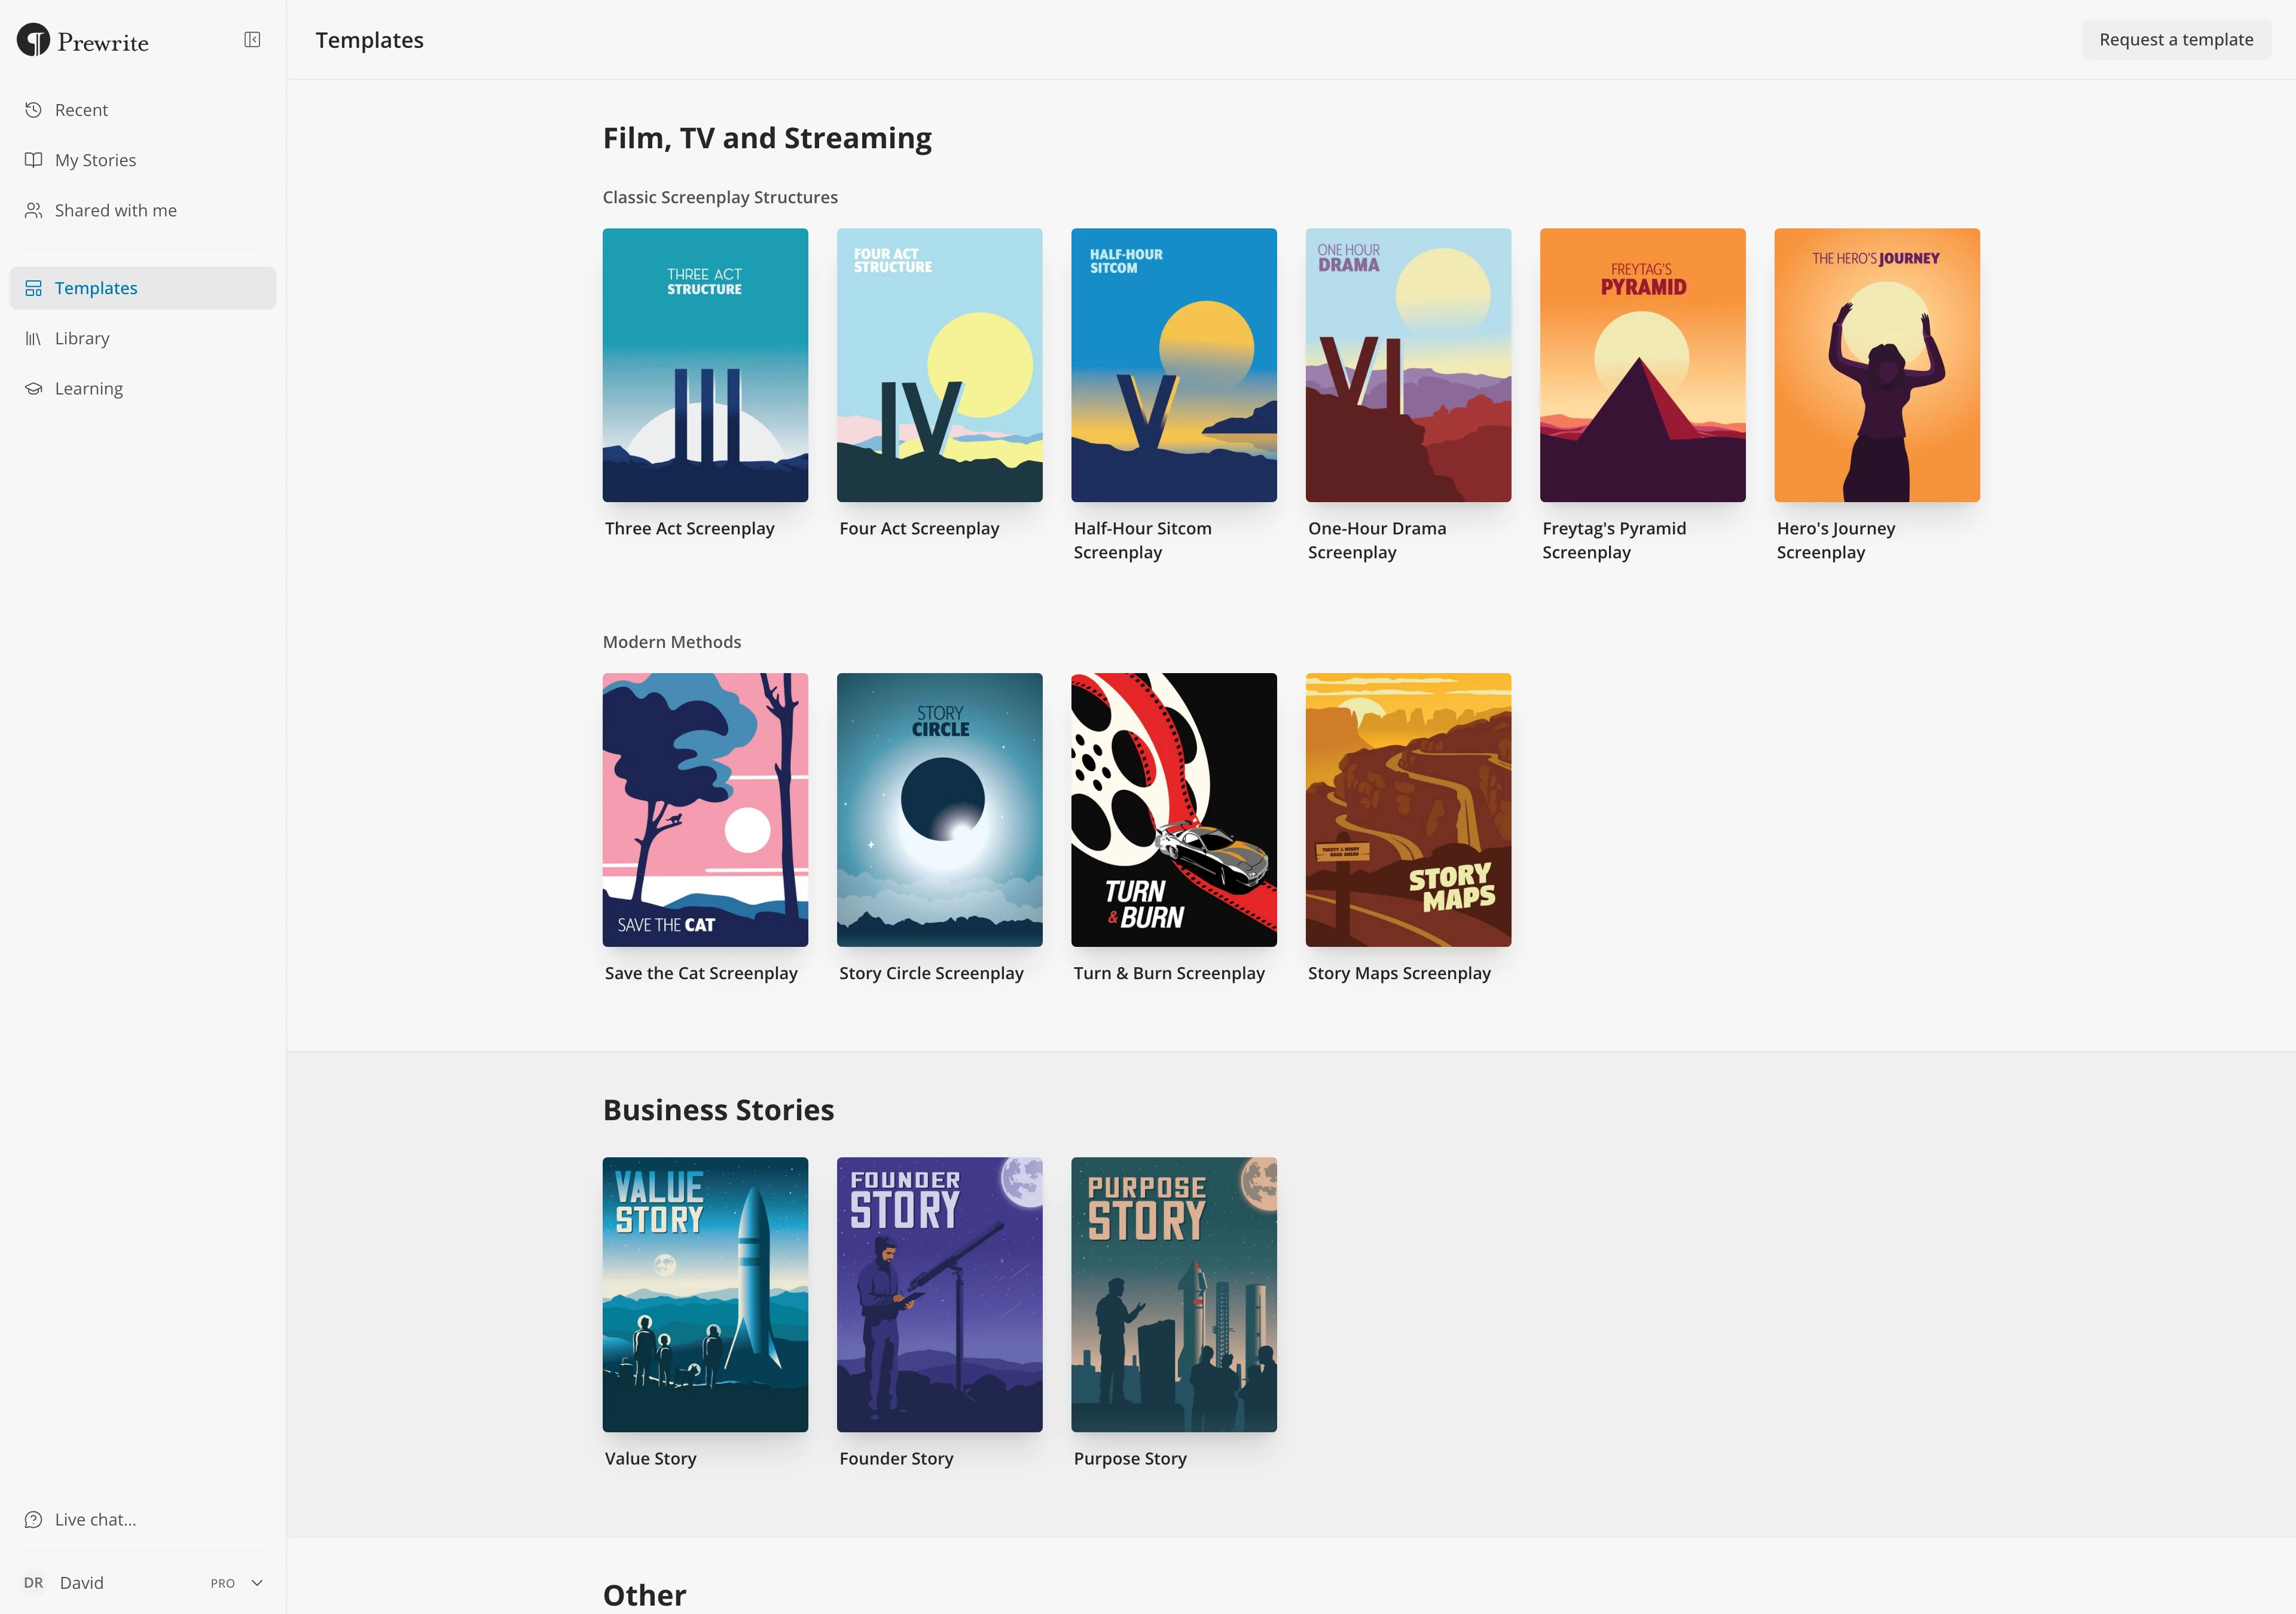Click the PRO badge

(223, 1583)
